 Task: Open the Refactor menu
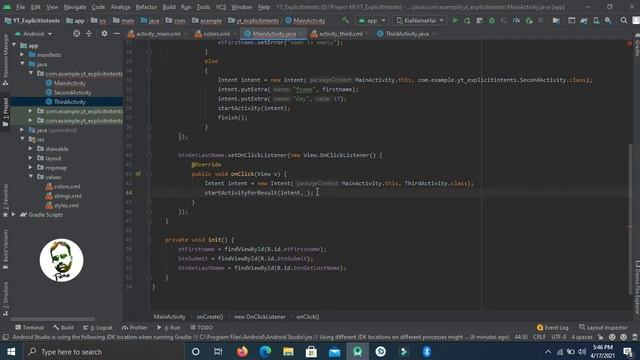[x=146, y=7]
